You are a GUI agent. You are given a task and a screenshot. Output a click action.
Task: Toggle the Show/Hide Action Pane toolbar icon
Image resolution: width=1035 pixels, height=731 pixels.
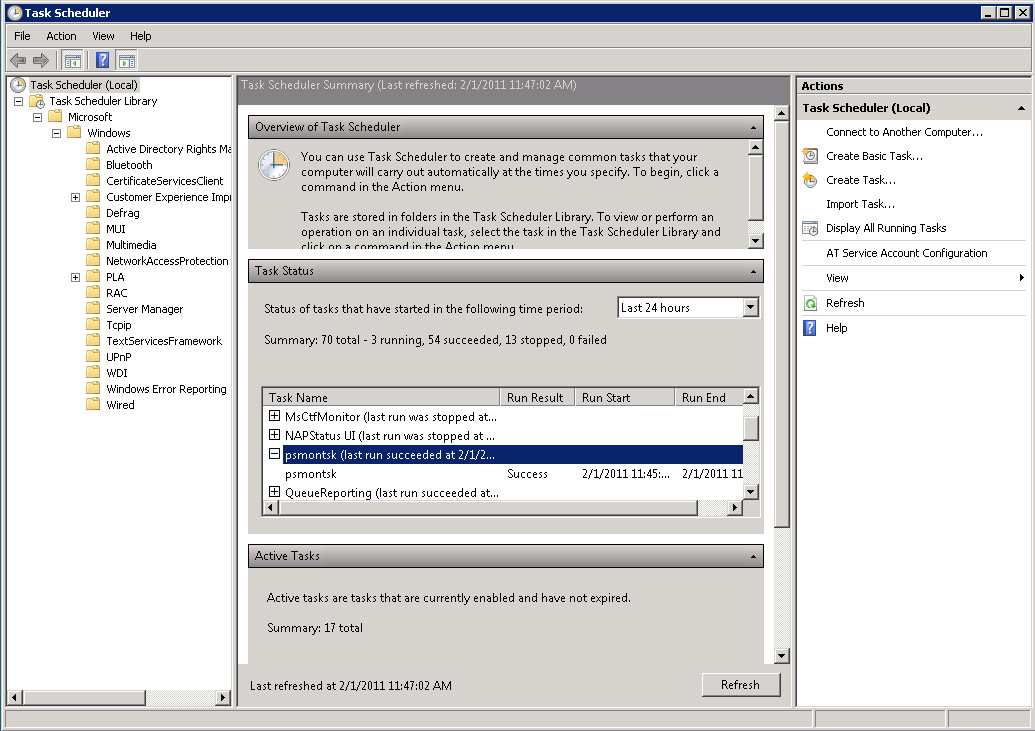point(126,61)
